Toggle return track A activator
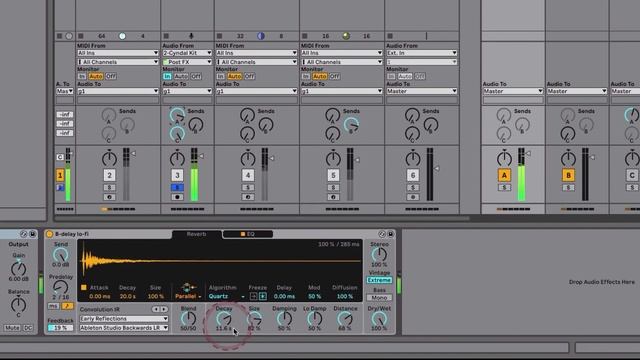The width and height of the screenshot is (640, 360). [504, 175]
